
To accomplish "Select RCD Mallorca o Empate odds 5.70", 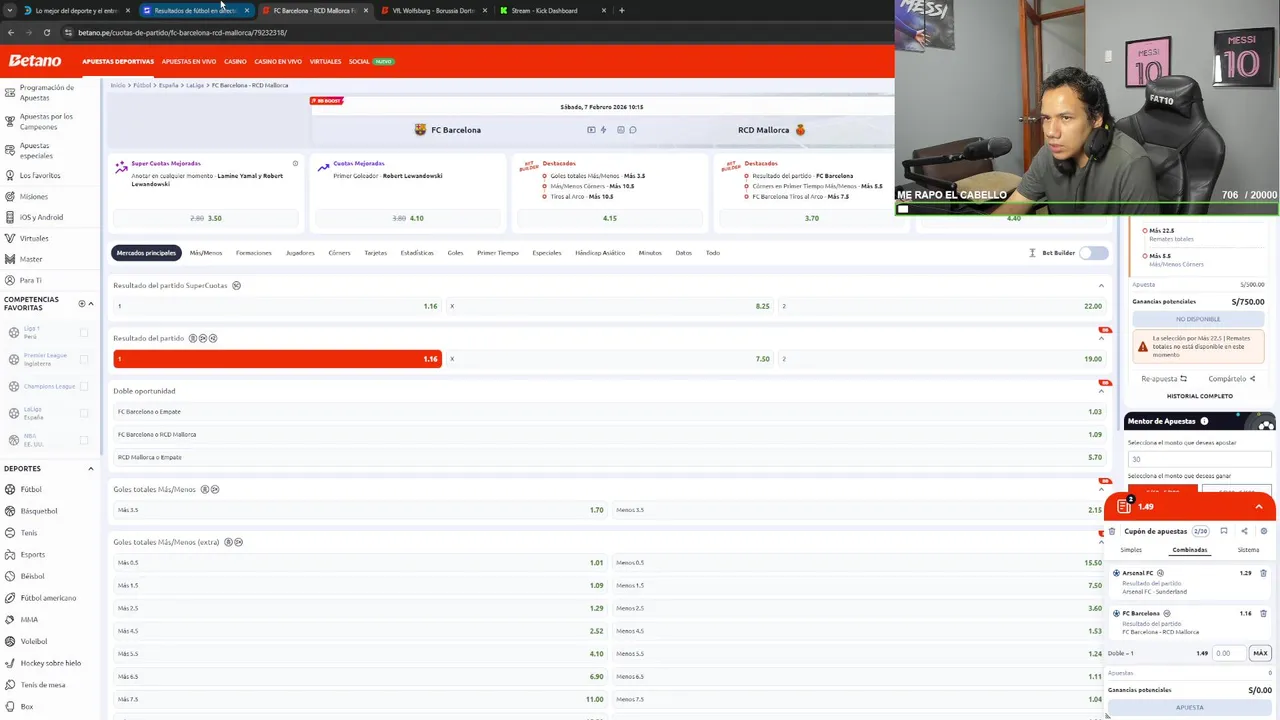I will (x=609, y=457).
